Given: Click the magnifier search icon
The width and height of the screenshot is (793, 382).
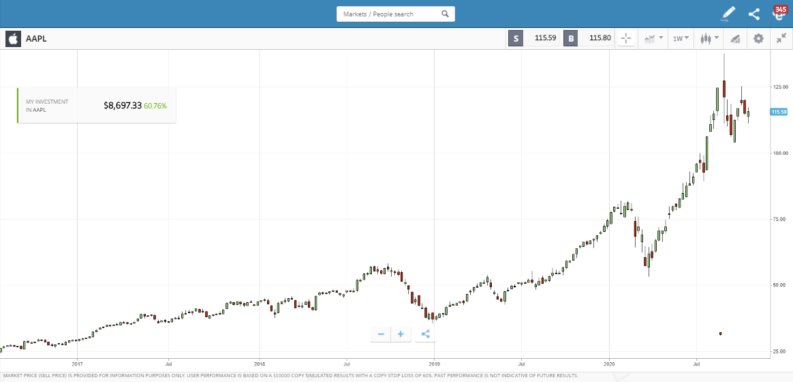Looking at the screenshot, I should point(445,14).
